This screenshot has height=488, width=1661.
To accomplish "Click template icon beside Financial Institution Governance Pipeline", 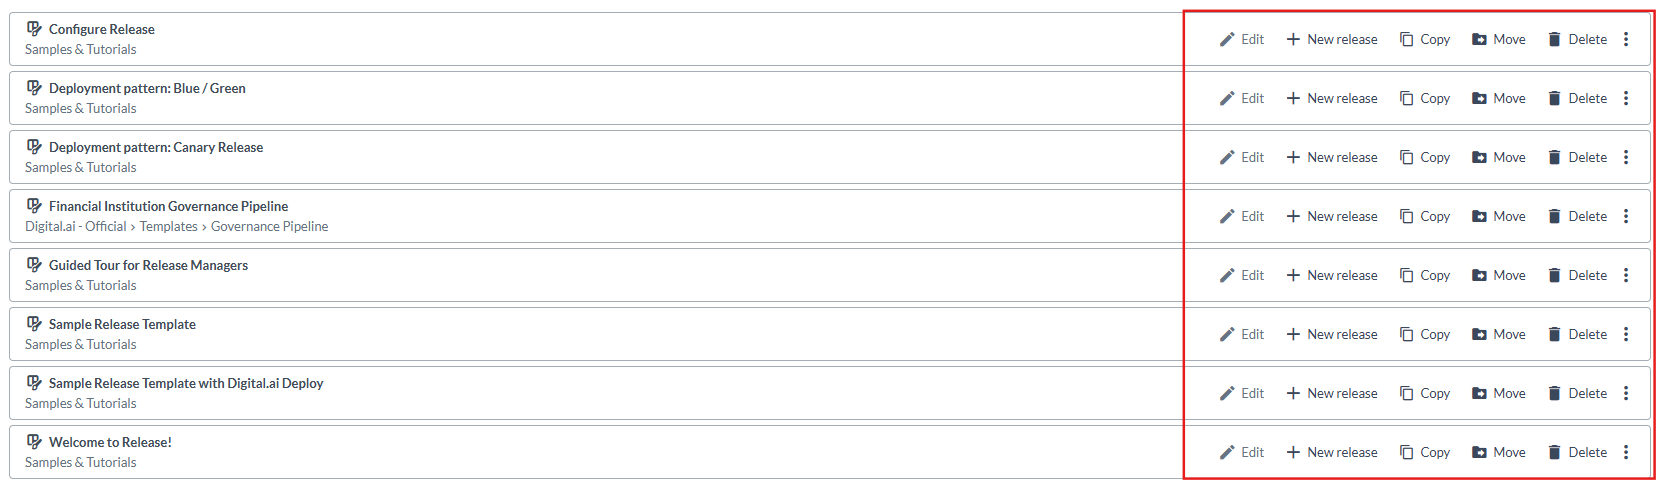I will coord(34,206).
